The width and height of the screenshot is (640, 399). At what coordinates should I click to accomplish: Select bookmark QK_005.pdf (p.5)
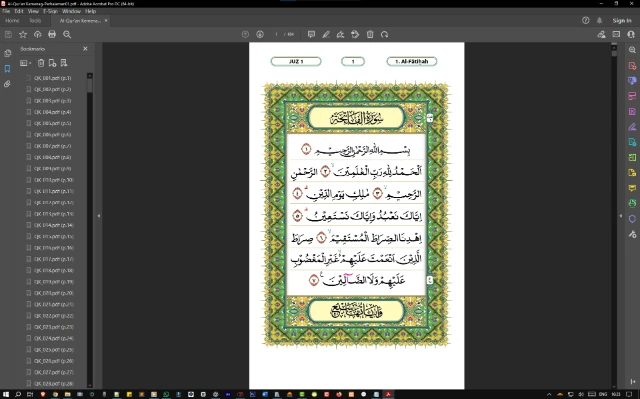point(52,123)
